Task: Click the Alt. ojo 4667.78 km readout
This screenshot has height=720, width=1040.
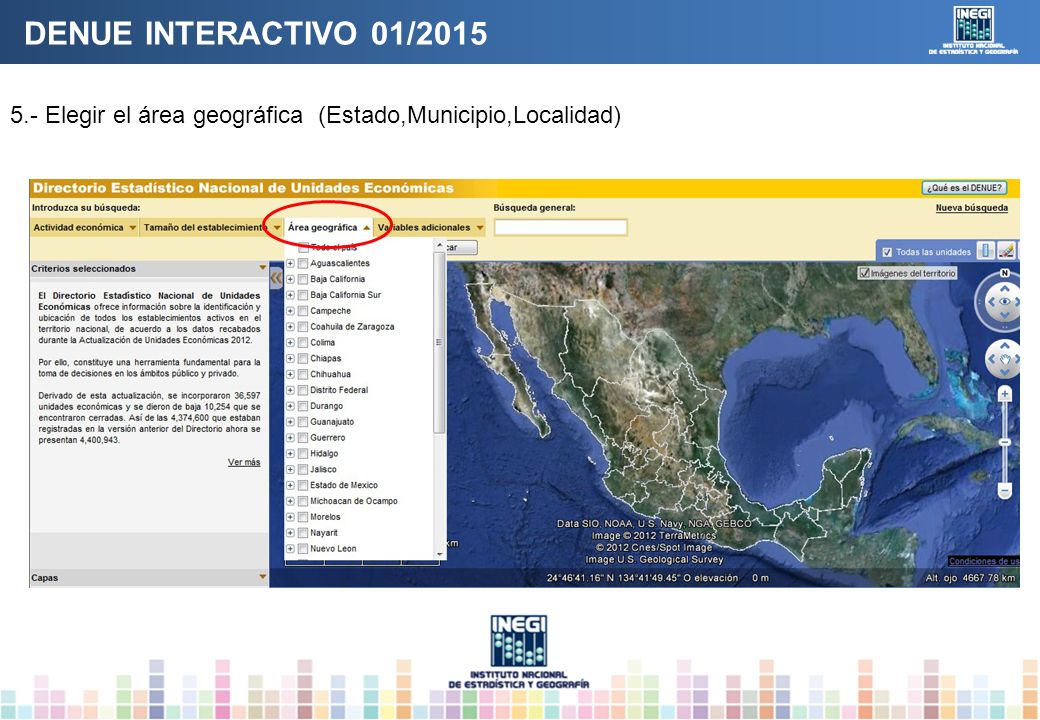Action: (x=970, y=578)
